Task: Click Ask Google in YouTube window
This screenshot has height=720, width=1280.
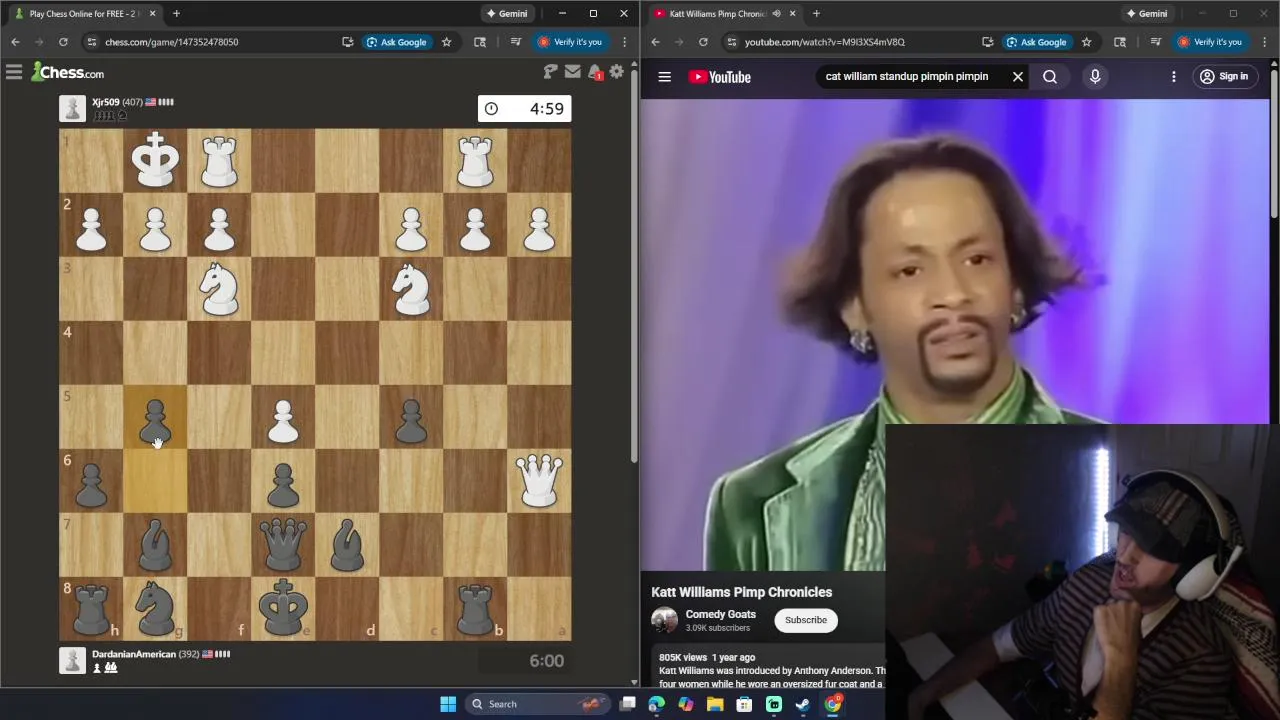Action: (x=1036, y=42)
